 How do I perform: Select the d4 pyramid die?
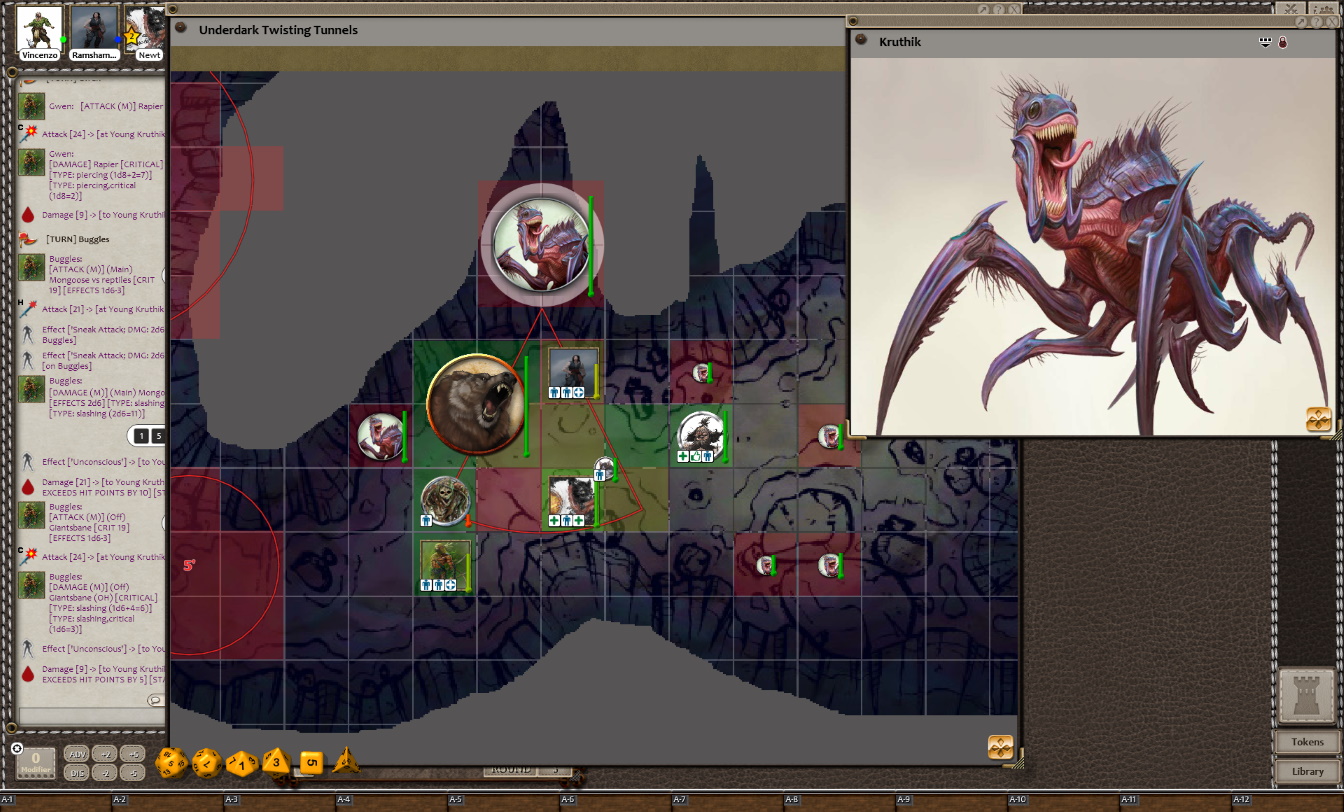[346, 762]
